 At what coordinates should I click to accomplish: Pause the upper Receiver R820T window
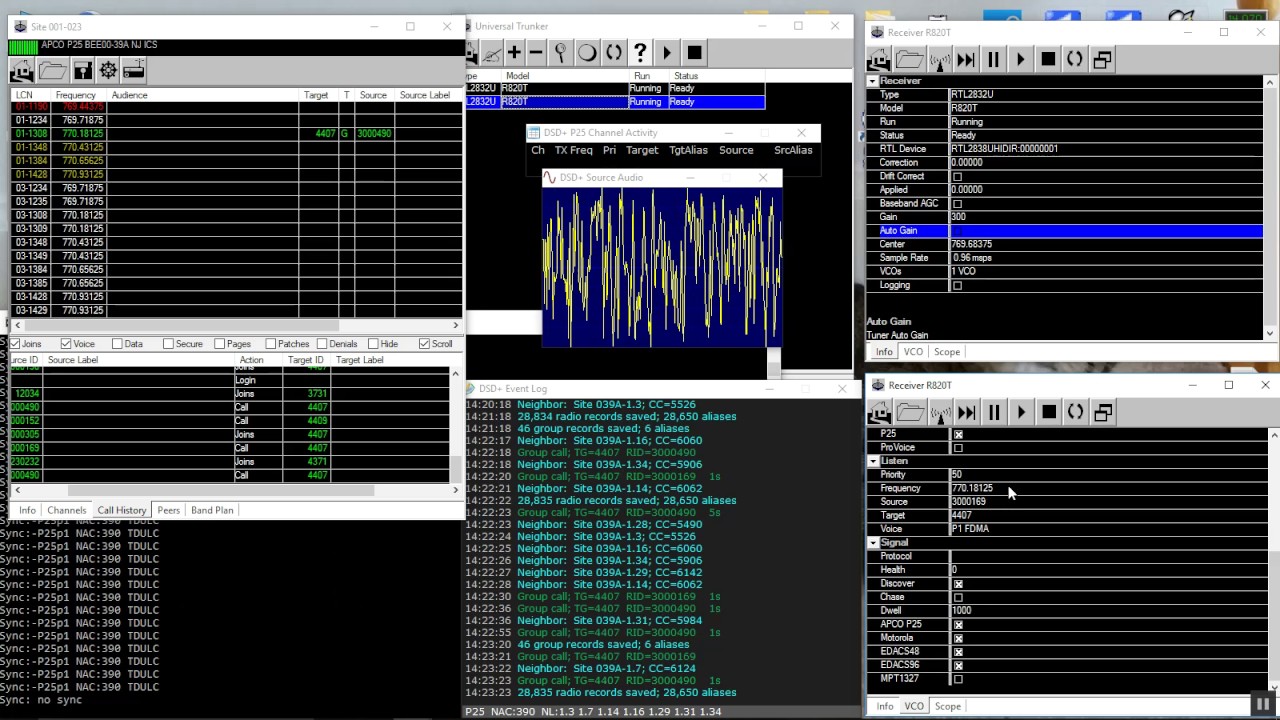[993, 60]
